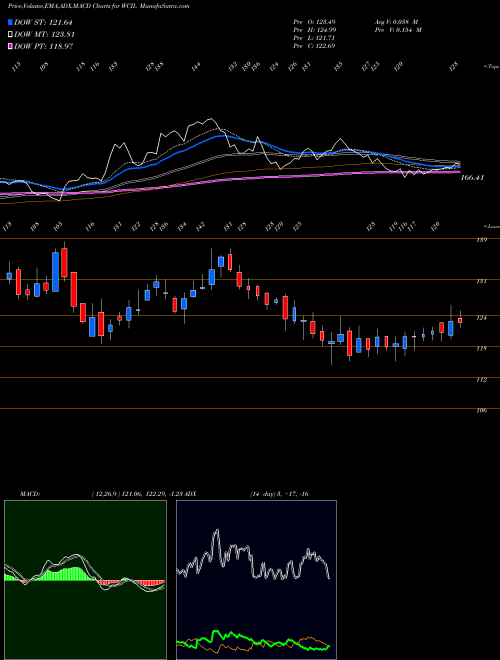
Task: Click the blue DOW ST legend swatch
Action: [x=11, y=22]
